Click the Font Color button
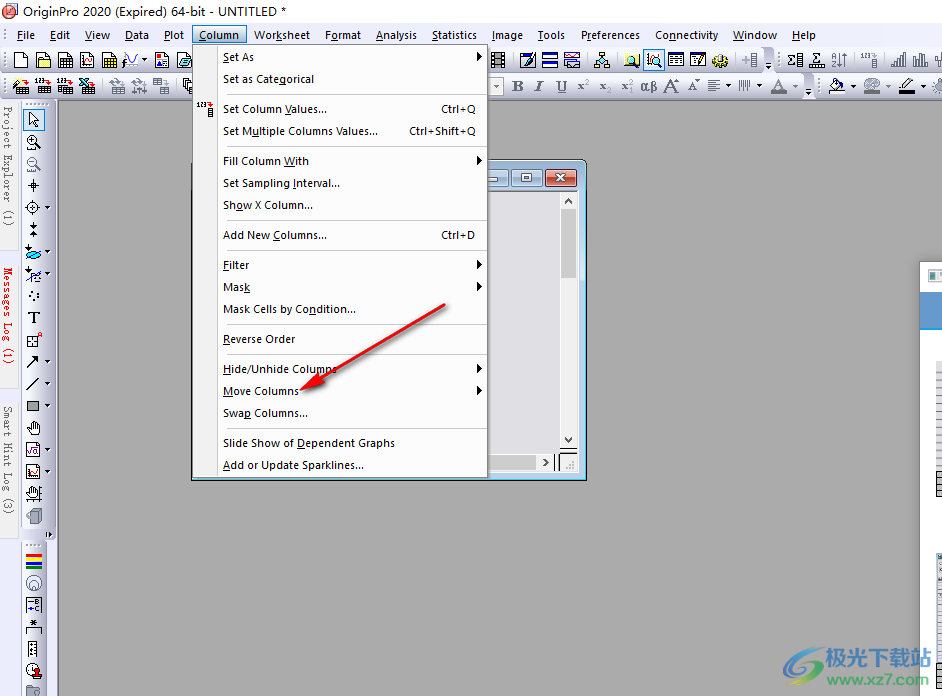942x696 pixels. [x=779, y=86]
